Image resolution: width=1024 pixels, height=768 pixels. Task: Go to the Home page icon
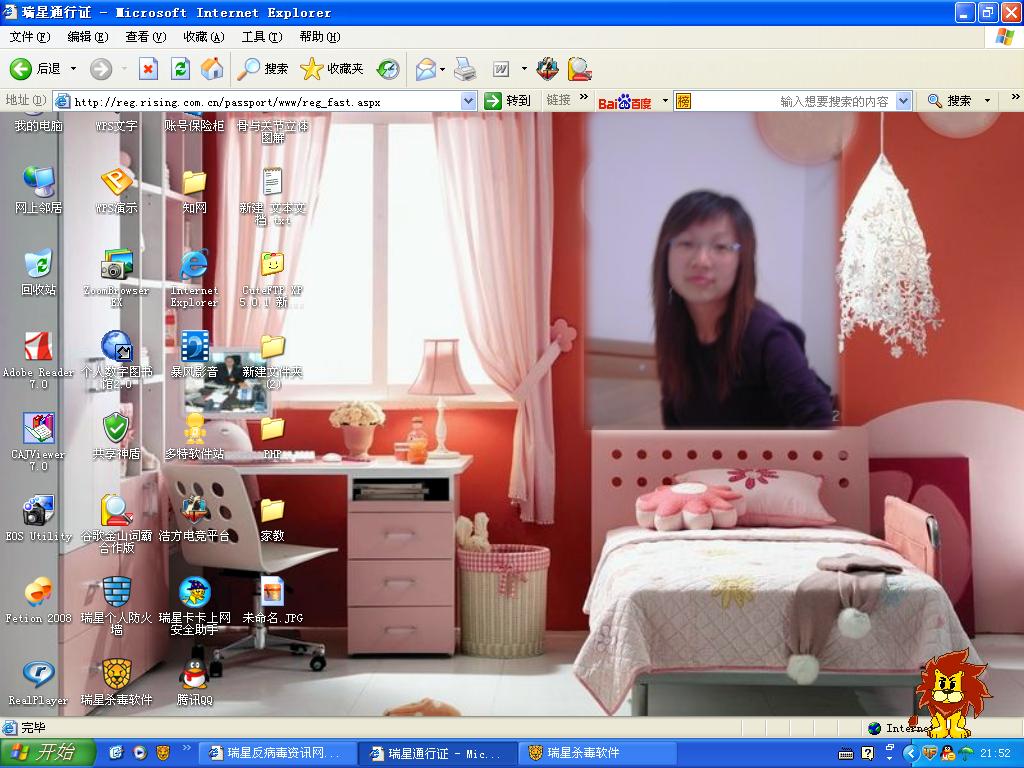[x=212, y=69]
